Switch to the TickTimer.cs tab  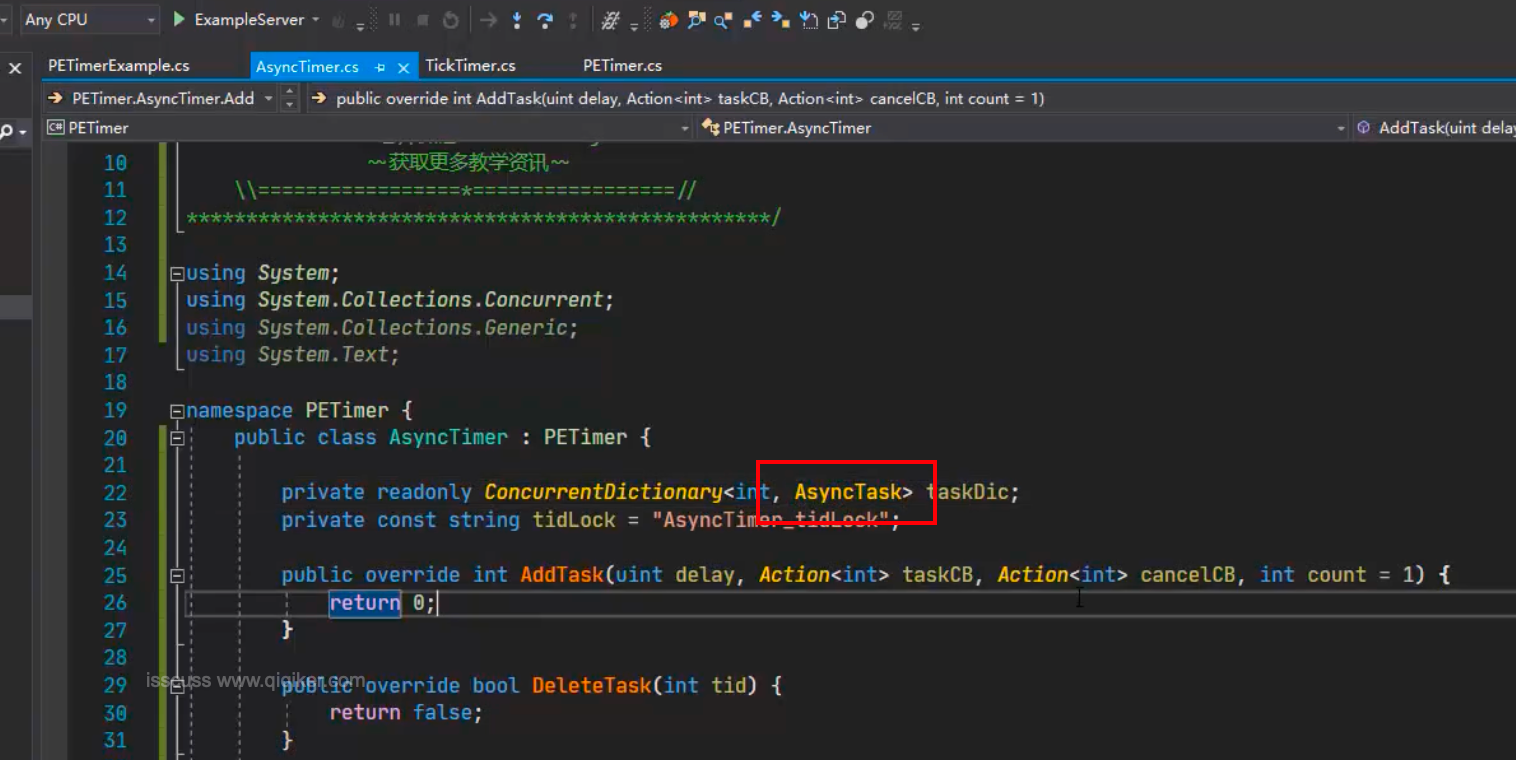coord(470,66)
